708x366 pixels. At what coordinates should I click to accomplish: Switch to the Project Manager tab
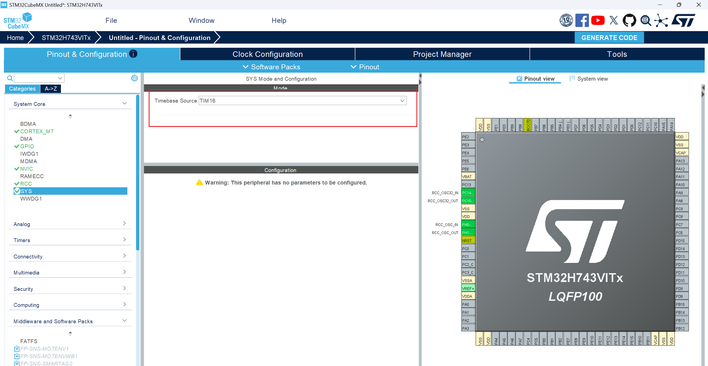click(x=442, y=54)
